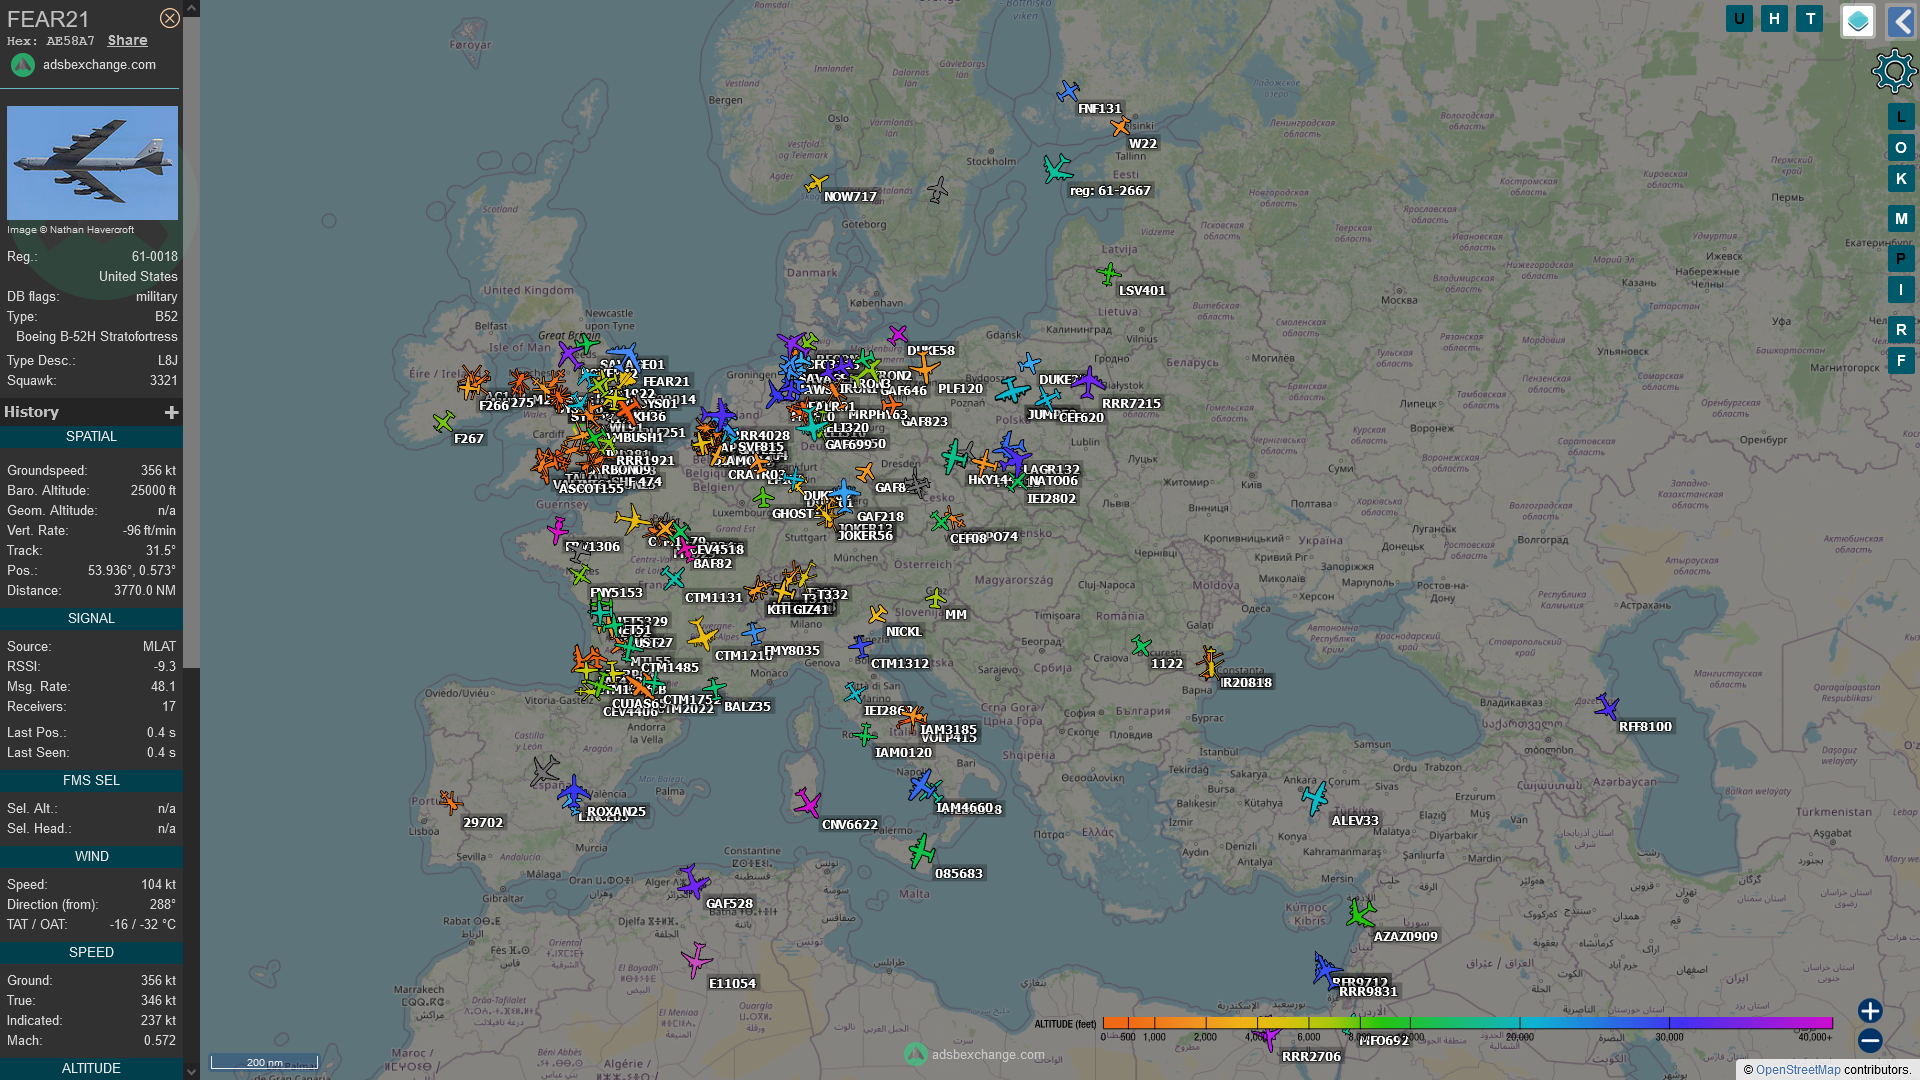The image size is (1920, 1080).
Task: Click the WIND section header
Action: click(x=91, y=856)
